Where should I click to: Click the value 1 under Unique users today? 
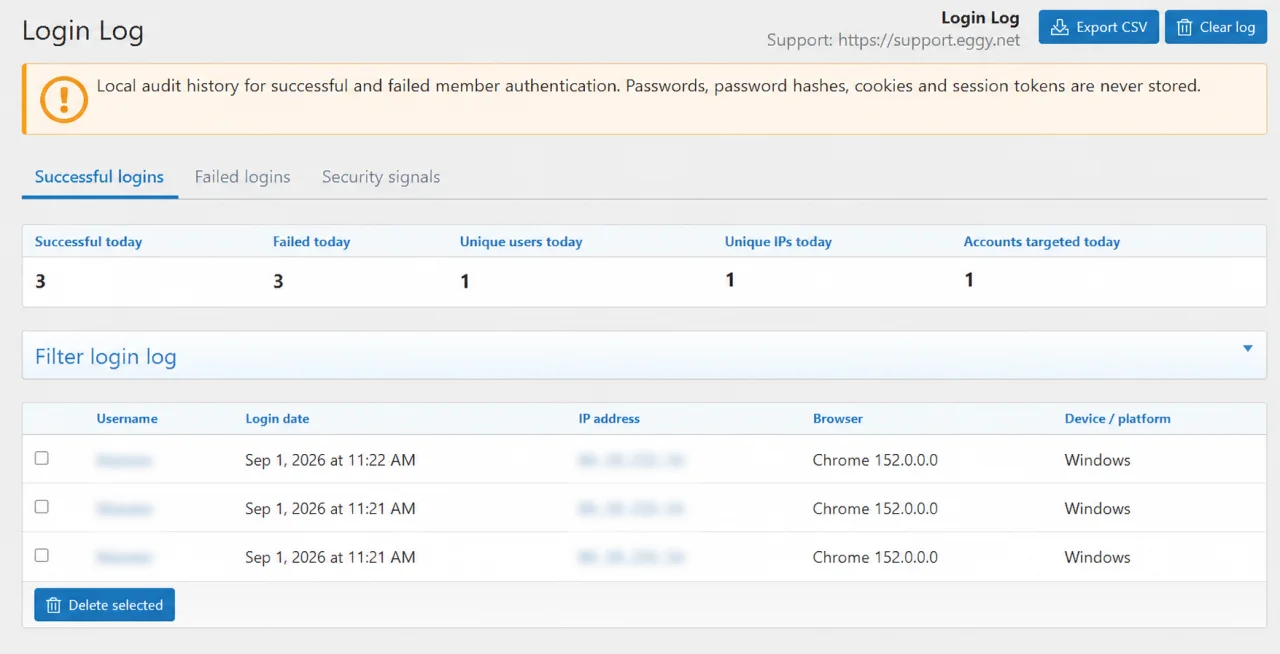click(465, 282)
